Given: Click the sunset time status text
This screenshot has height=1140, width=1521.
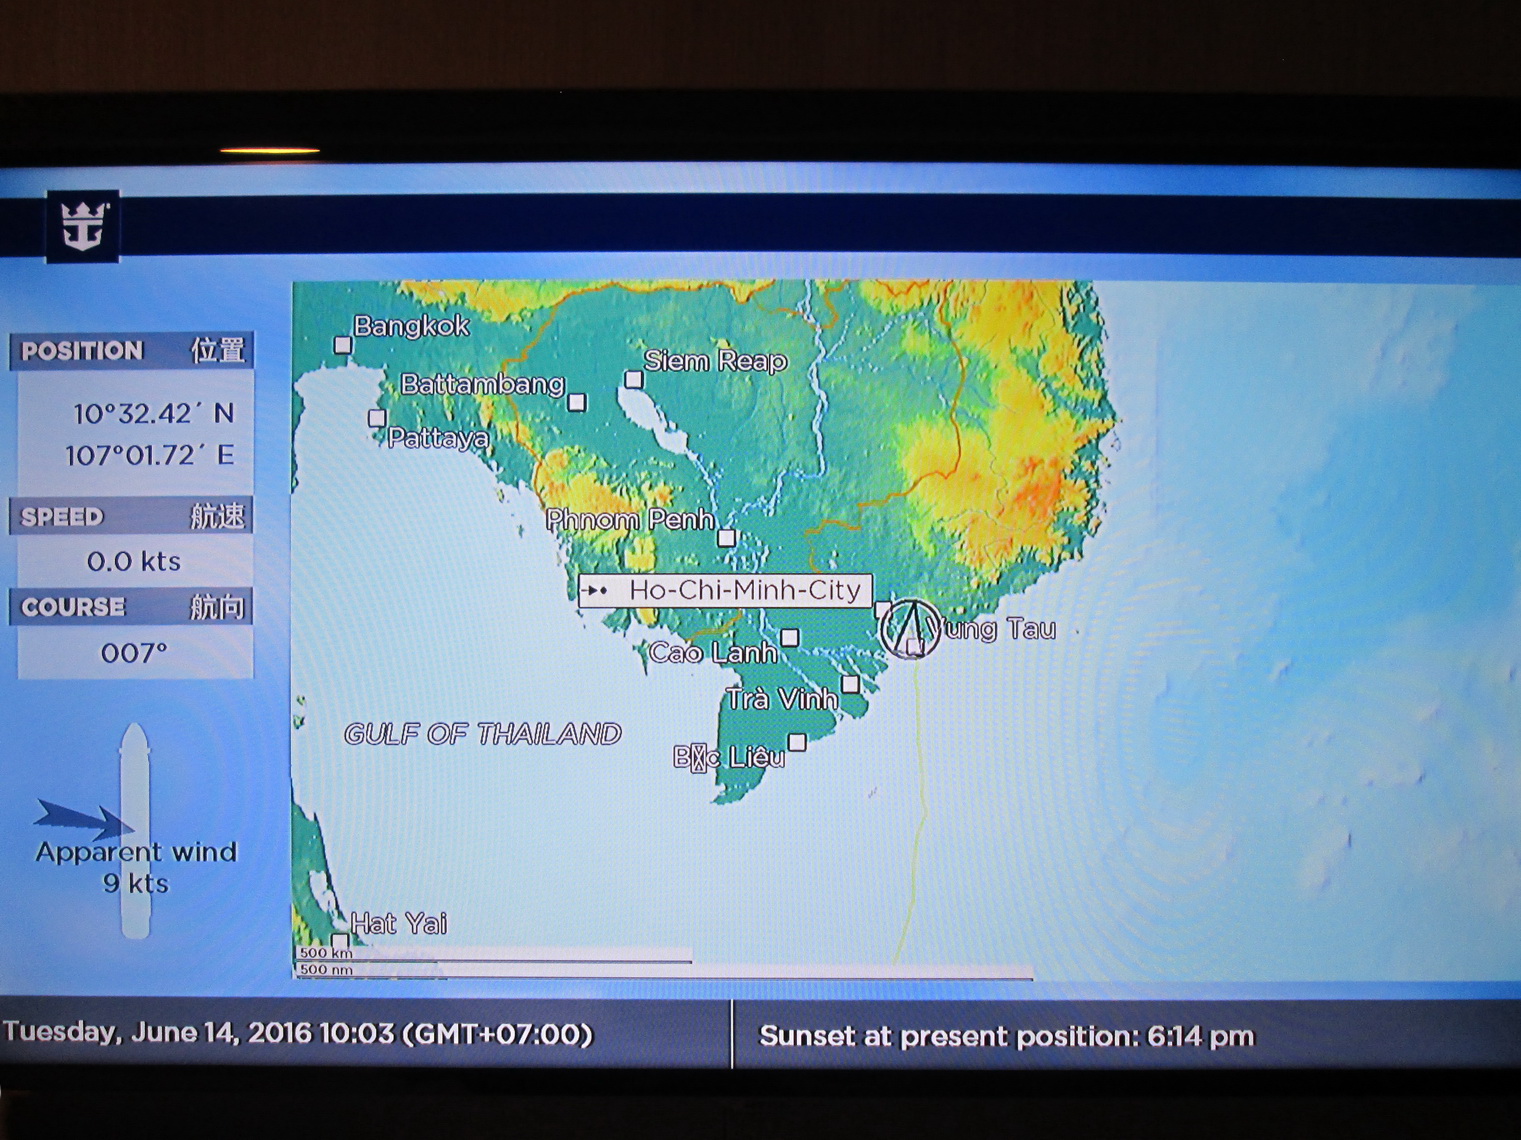Looking at the screenshot, I should pos(1006,1036).
